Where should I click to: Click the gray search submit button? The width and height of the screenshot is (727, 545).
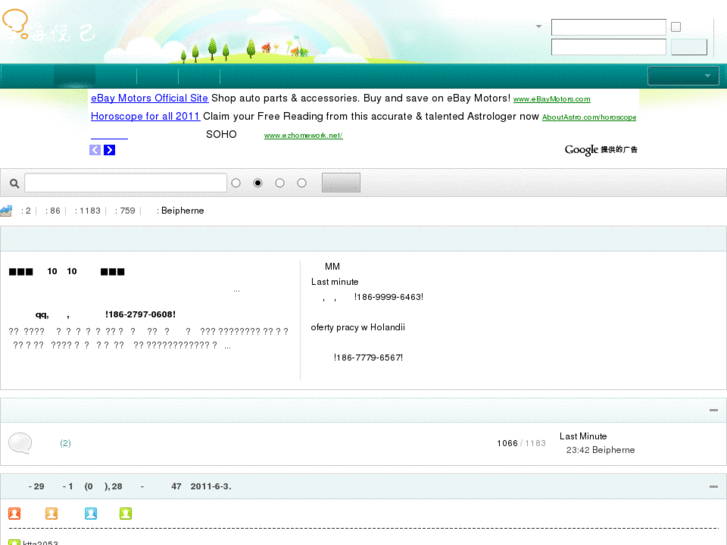click(341, 183)
